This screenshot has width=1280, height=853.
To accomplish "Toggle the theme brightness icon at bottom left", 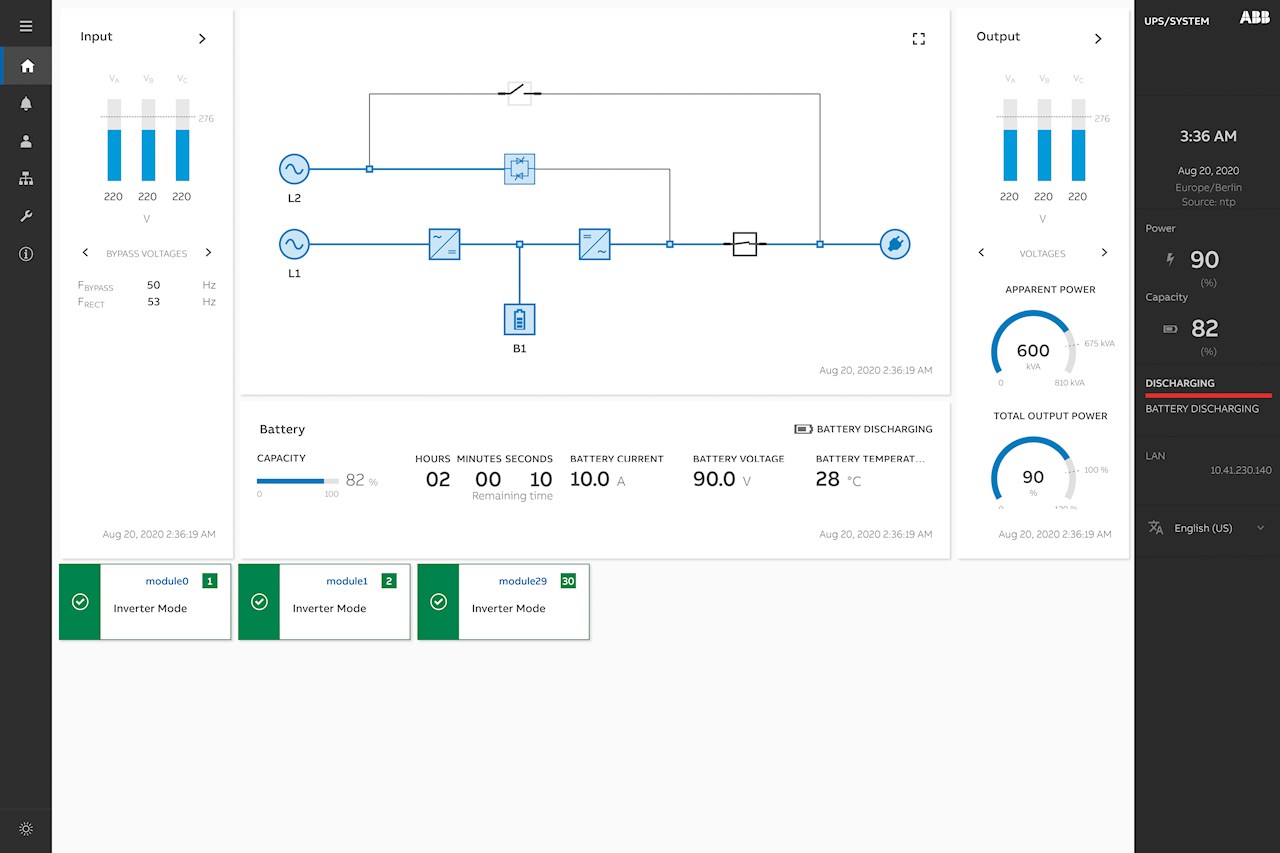I will click(25, 828).
